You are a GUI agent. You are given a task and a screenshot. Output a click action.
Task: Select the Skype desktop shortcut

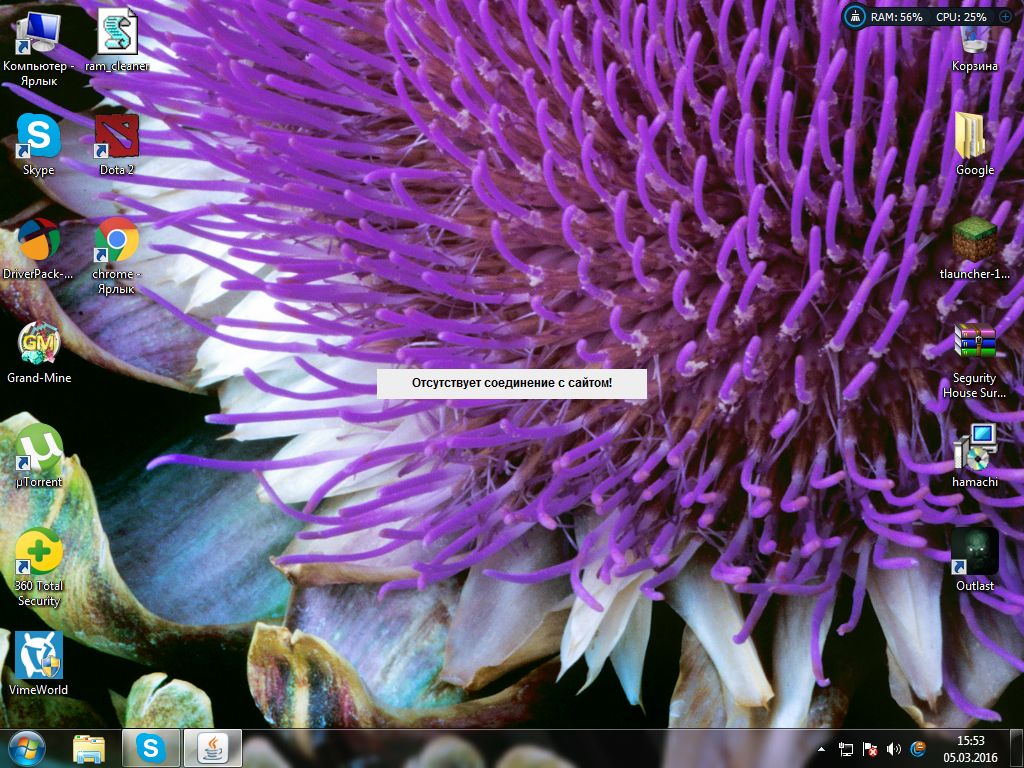[39, 144]
